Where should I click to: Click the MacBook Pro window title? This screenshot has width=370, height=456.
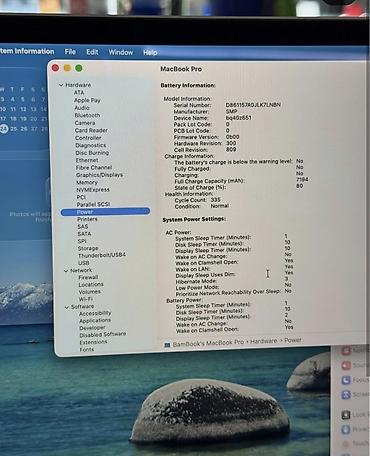[181, 69]
